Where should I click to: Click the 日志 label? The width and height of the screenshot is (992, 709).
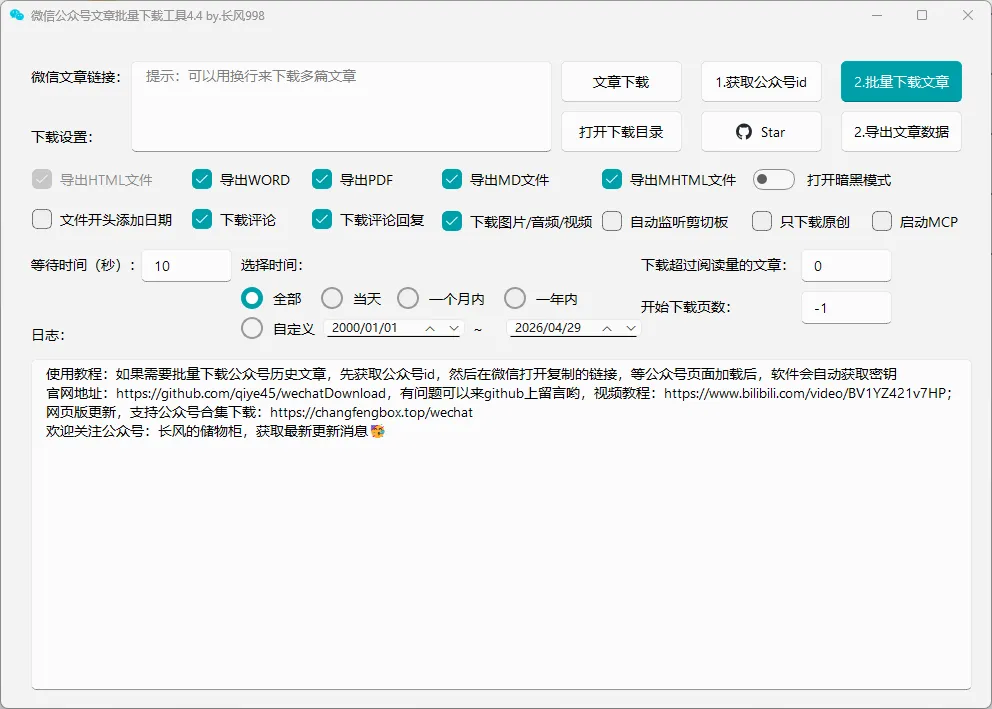click(x=48, y=335)
